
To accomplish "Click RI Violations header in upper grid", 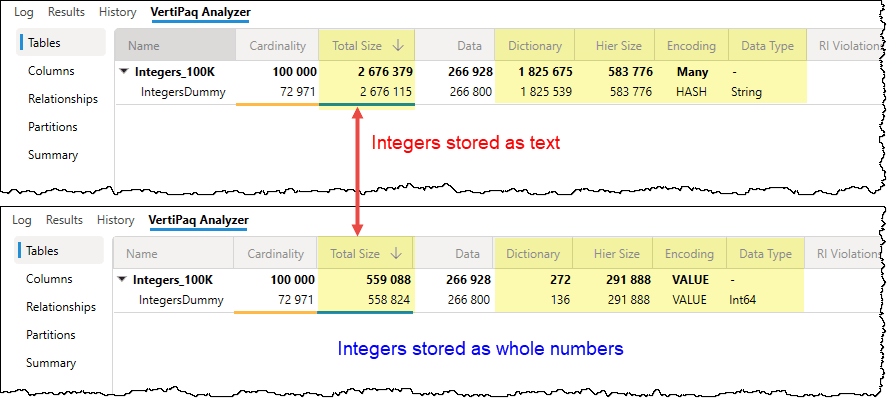I will 843,45.
